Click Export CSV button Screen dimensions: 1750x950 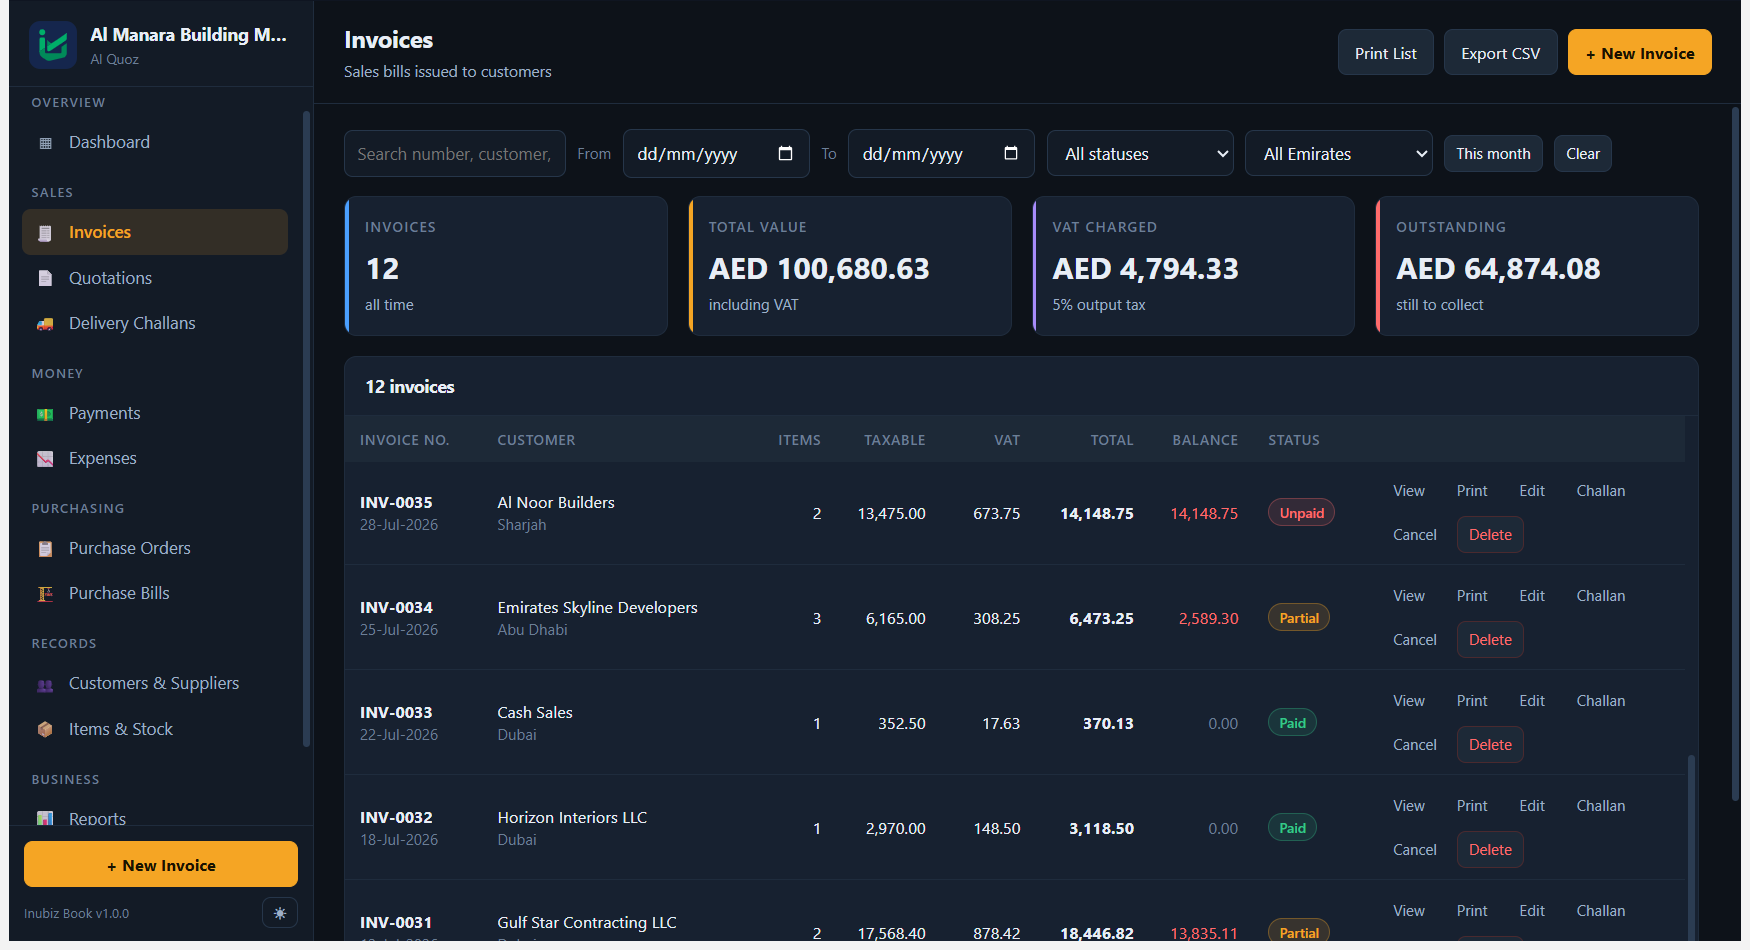[x=1500, y=53]
